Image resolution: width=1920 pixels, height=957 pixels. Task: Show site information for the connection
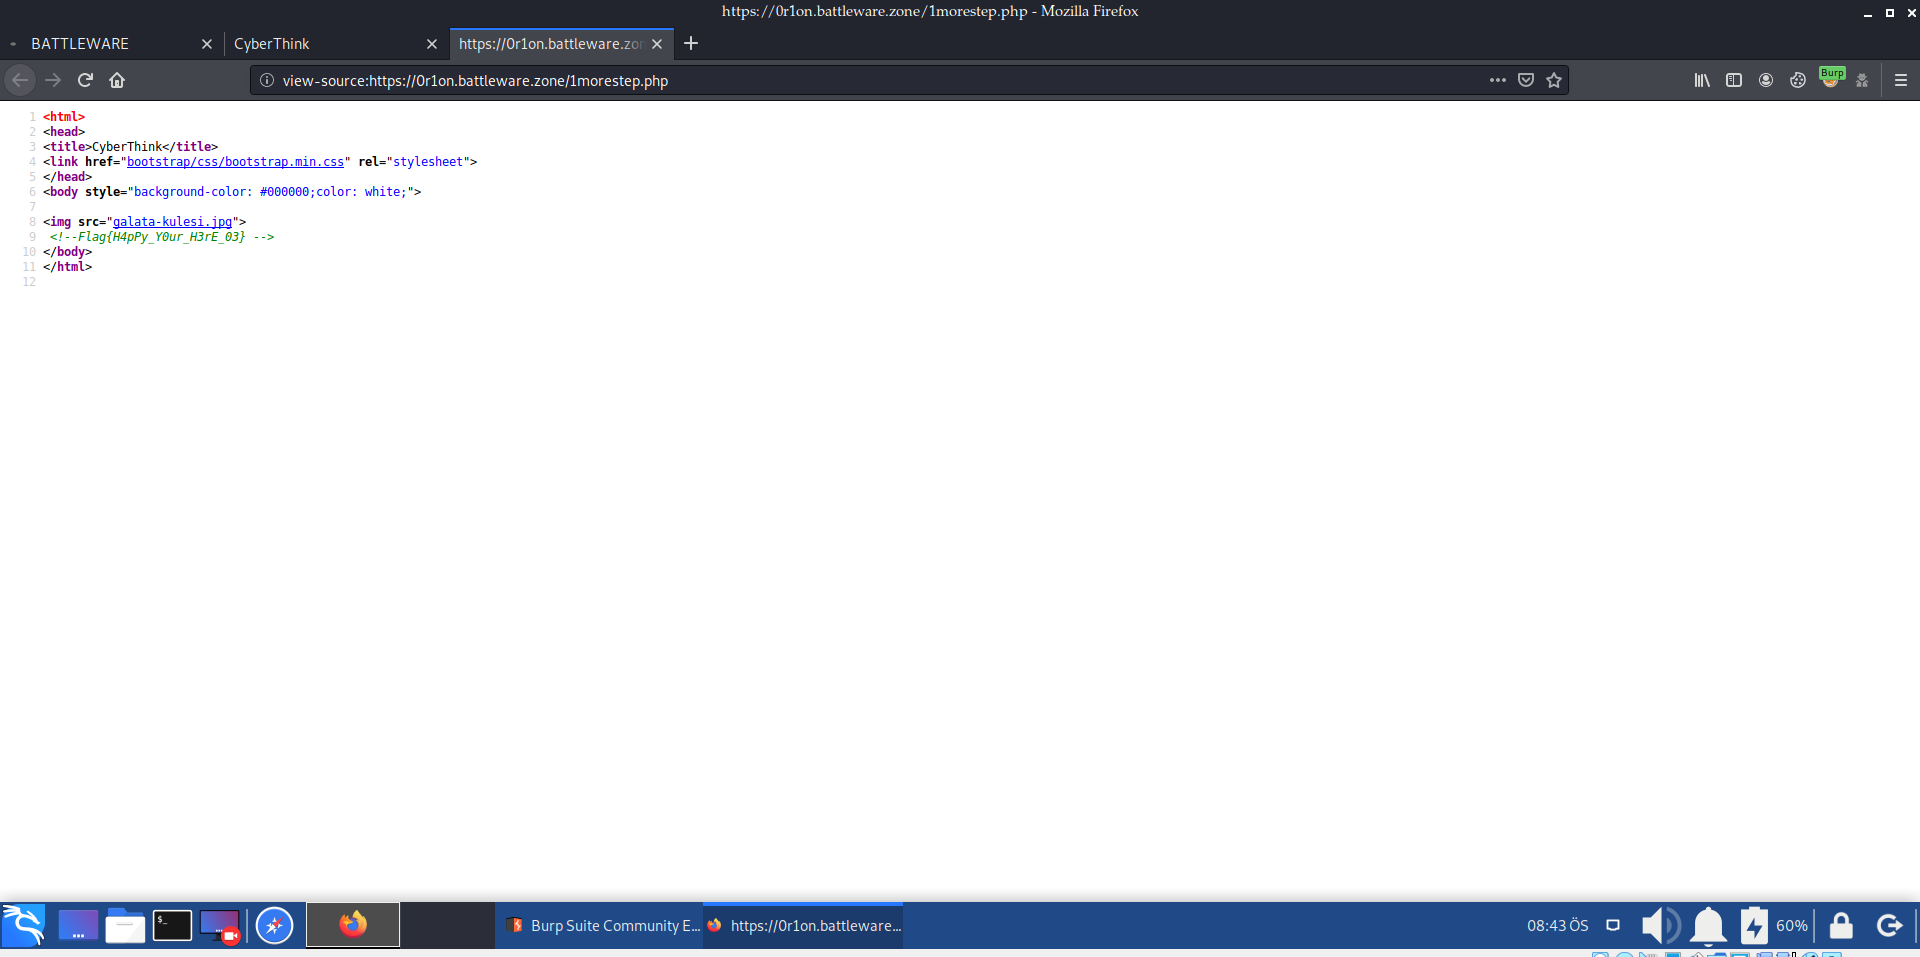[267, 80]
